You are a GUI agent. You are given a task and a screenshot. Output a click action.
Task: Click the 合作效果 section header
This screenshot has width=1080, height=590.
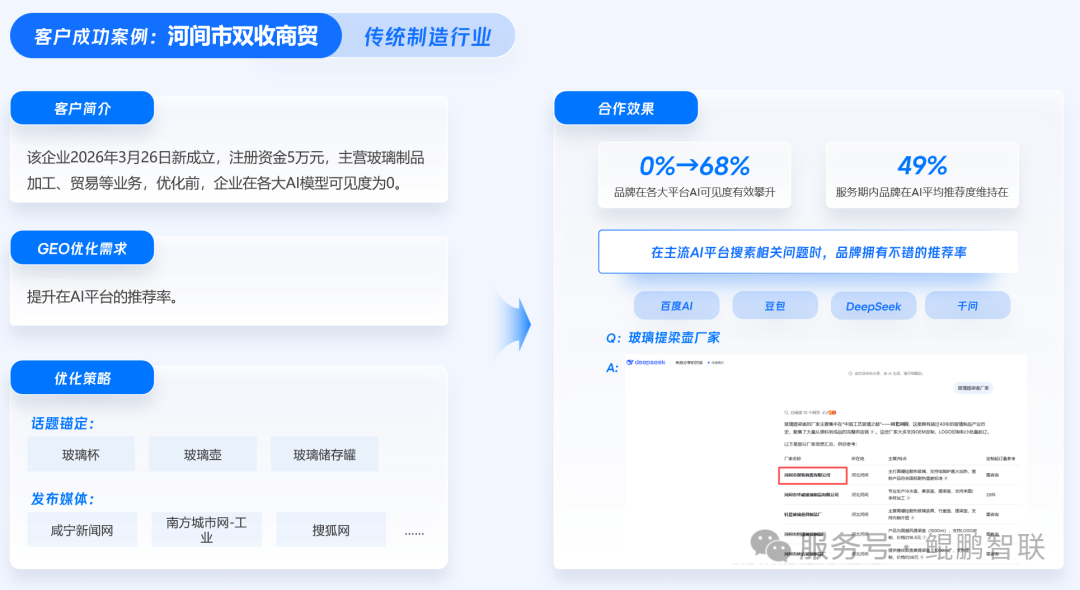pos(625,108)
